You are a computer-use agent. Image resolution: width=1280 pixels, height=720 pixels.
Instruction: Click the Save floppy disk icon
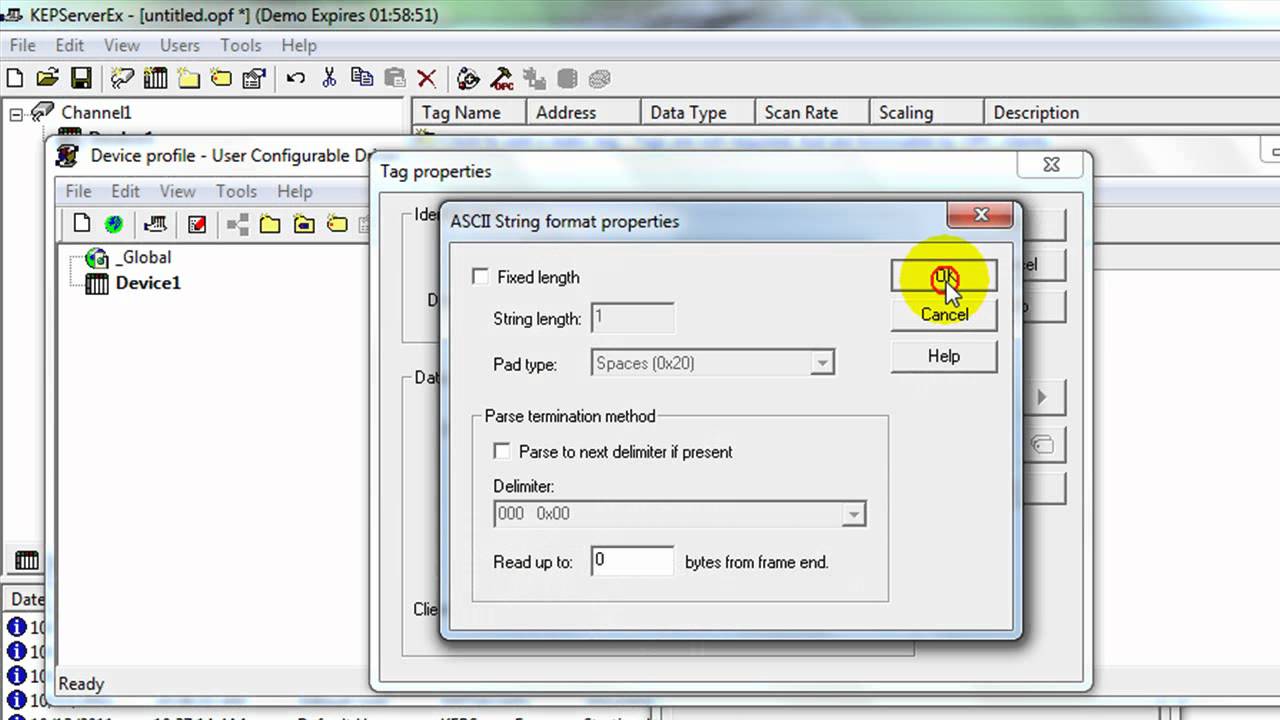click(81, 78)
